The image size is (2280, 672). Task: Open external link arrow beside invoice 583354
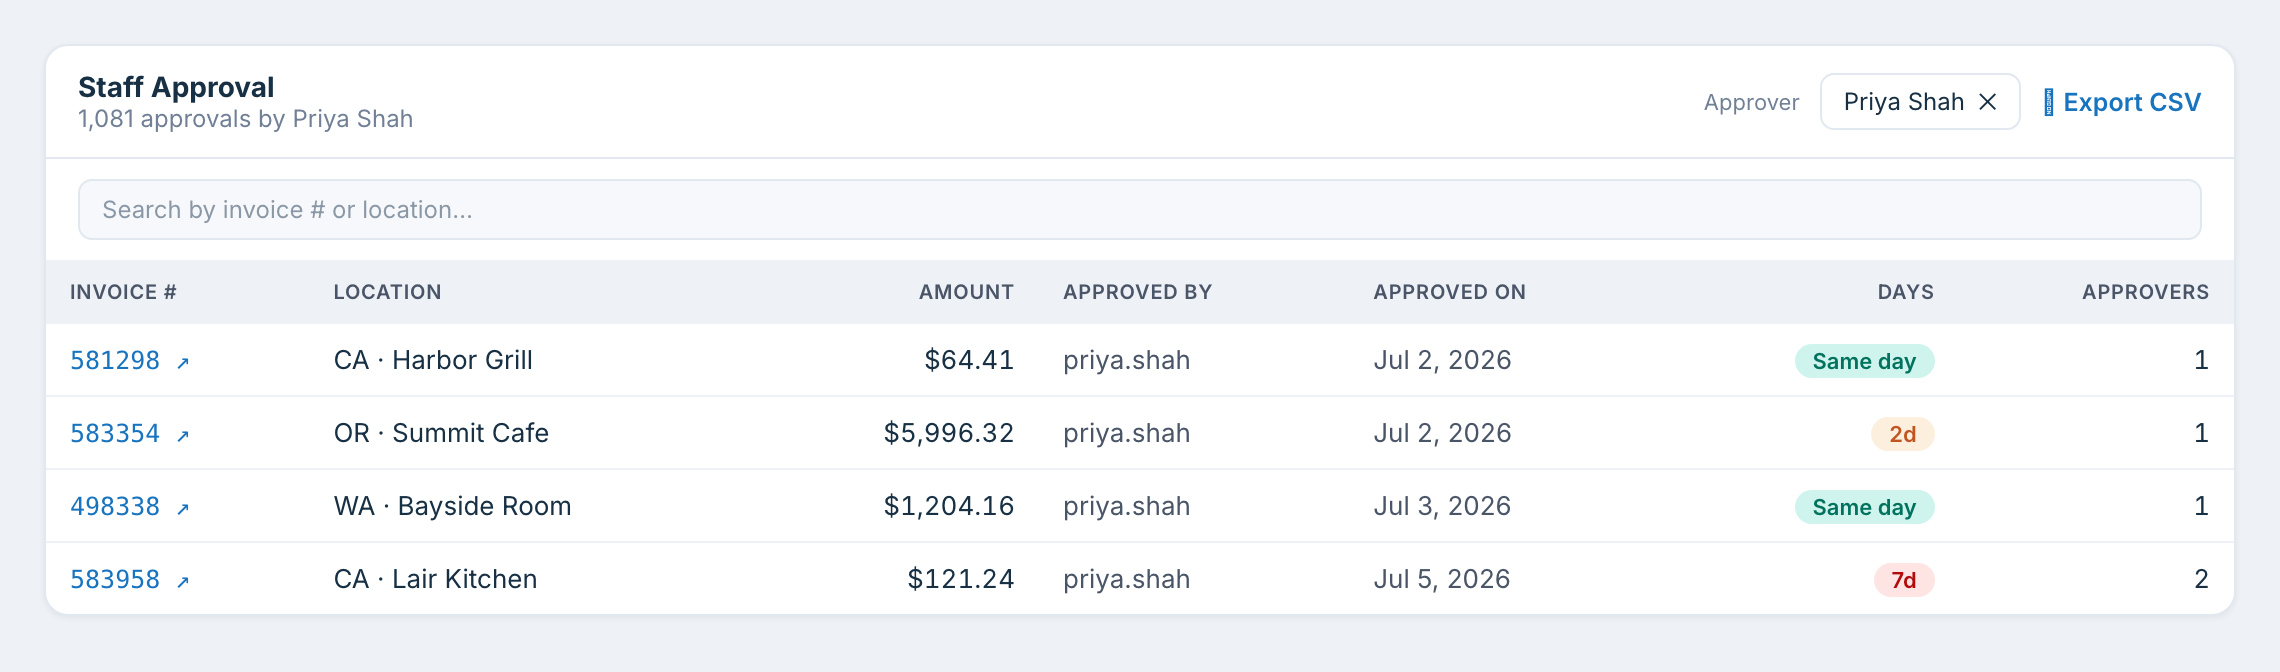[183, 436]
